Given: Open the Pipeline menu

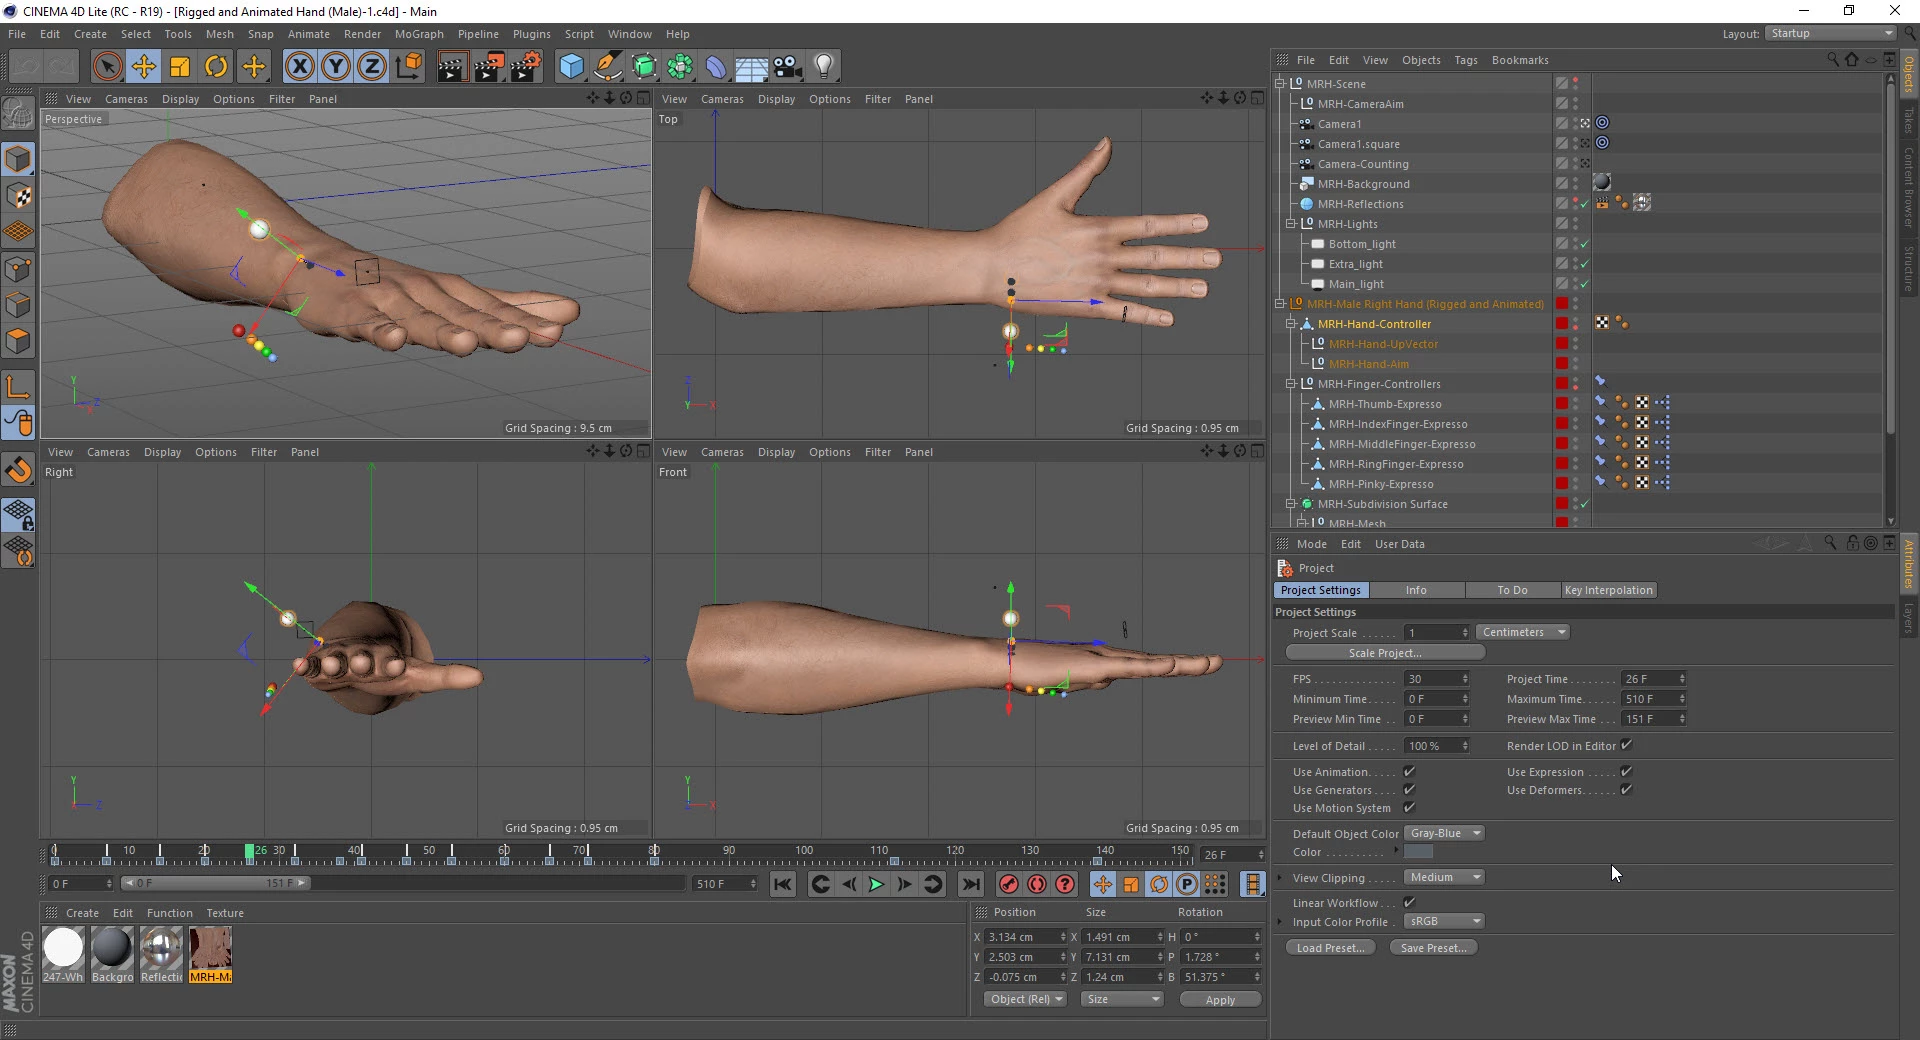Looking at the screenshot, I should point(478,34).
